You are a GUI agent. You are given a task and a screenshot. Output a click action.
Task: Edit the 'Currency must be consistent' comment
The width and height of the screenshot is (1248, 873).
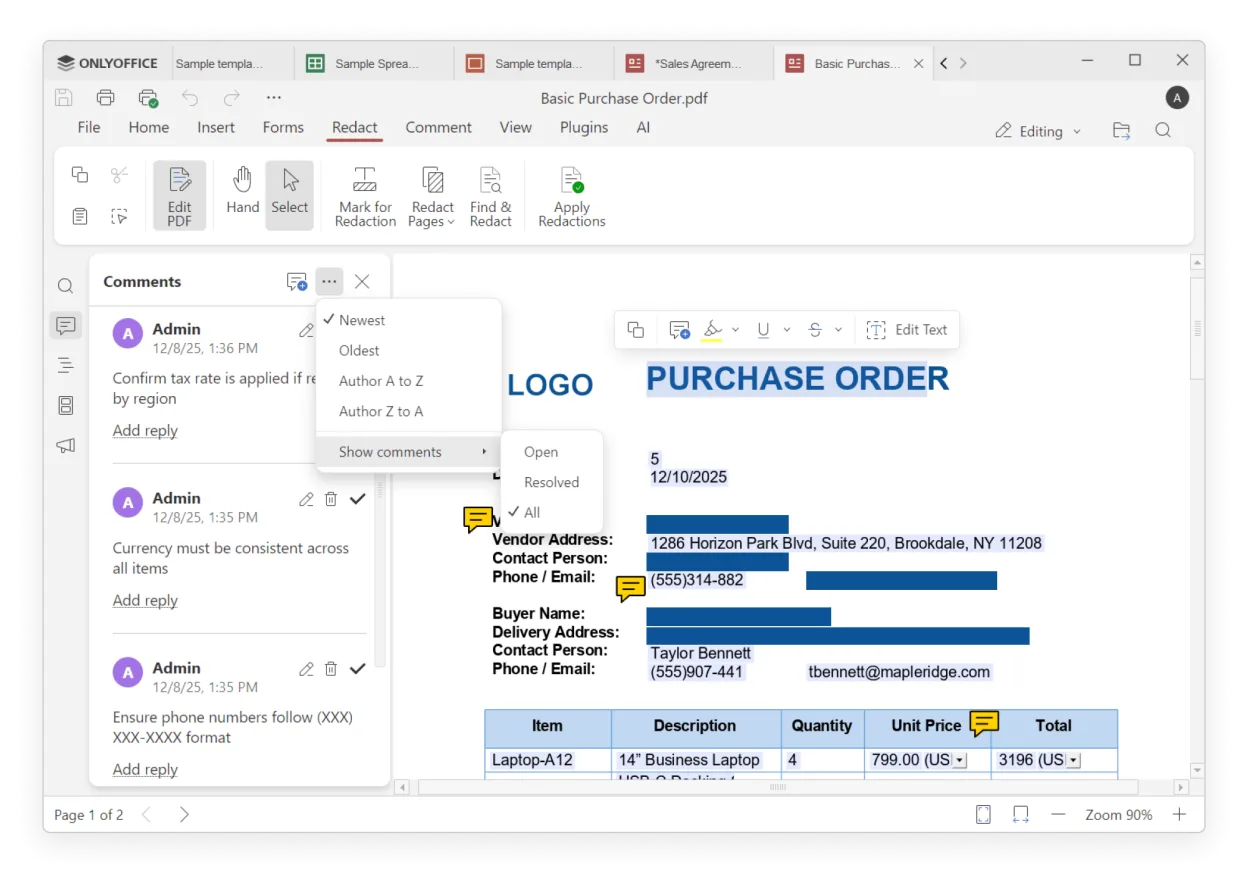point(306,499)
